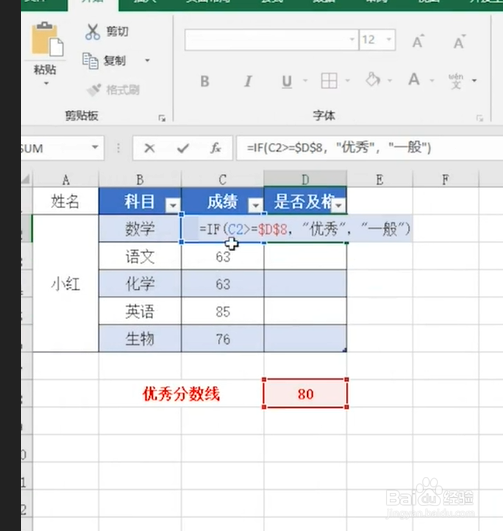The image size is (503, 531).
Task: Expand the underline style arrow
Action: (x=305, y=81)
